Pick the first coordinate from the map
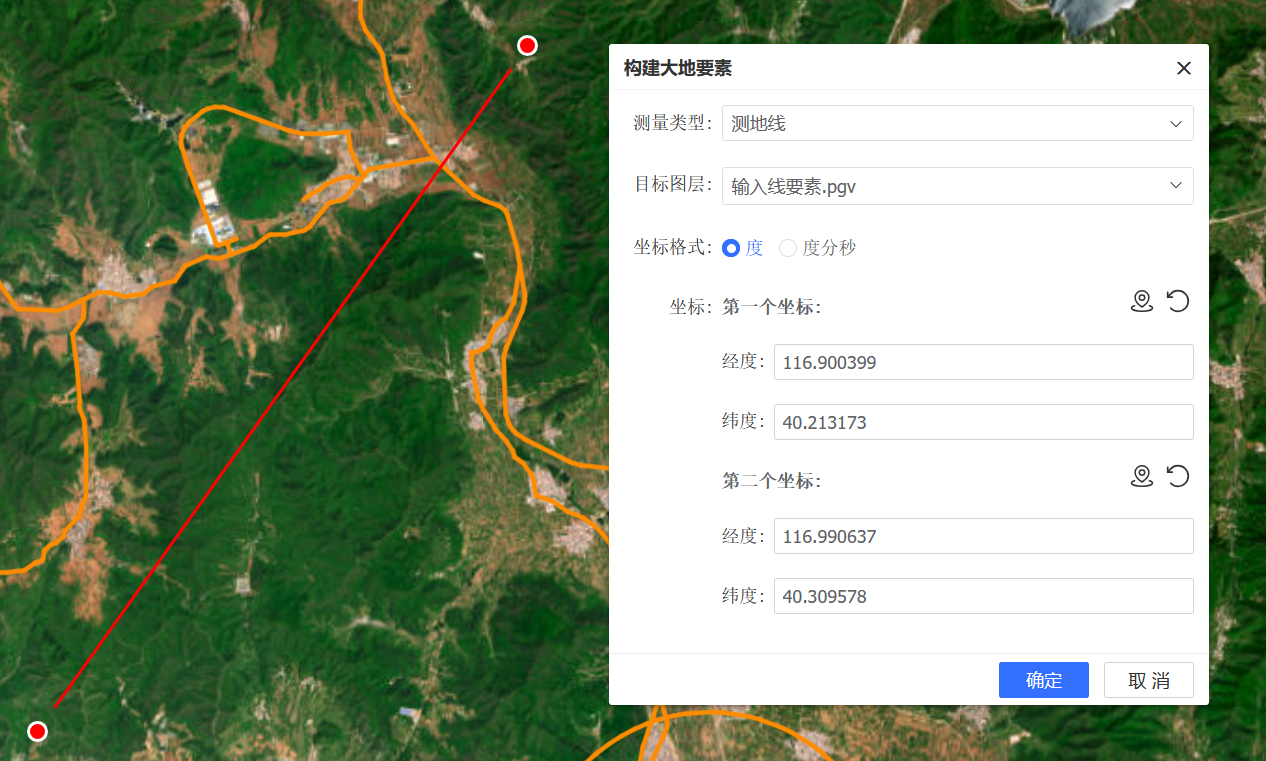Image resolution: width=1266 pixels, height=761 pixels. [1142, 301]
